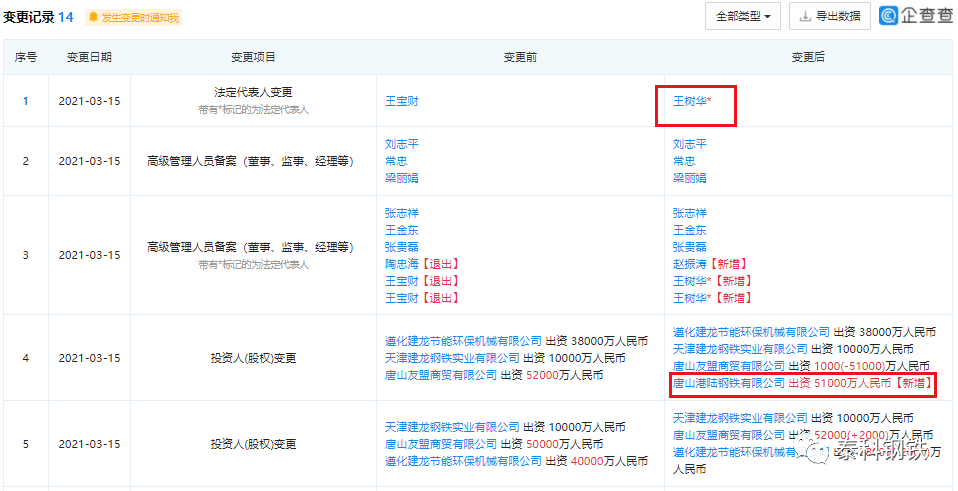Click 导出数据 button label

pyautogui.click(x=838, y=16)
